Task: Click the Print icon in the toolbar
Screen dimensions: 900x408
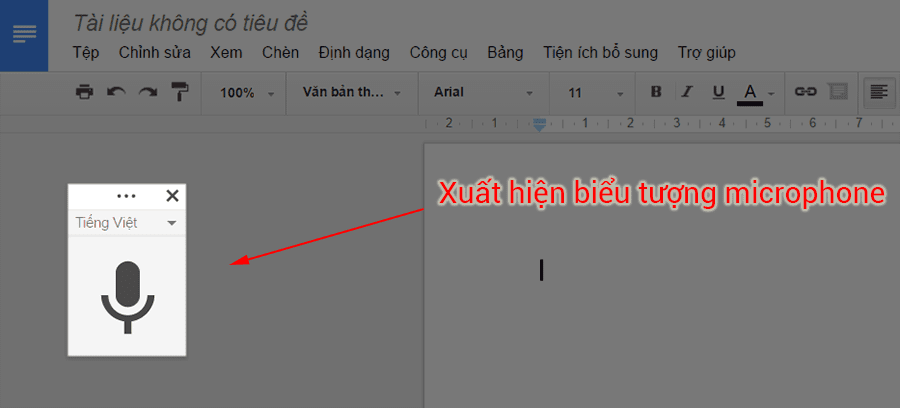Action: 84,92
